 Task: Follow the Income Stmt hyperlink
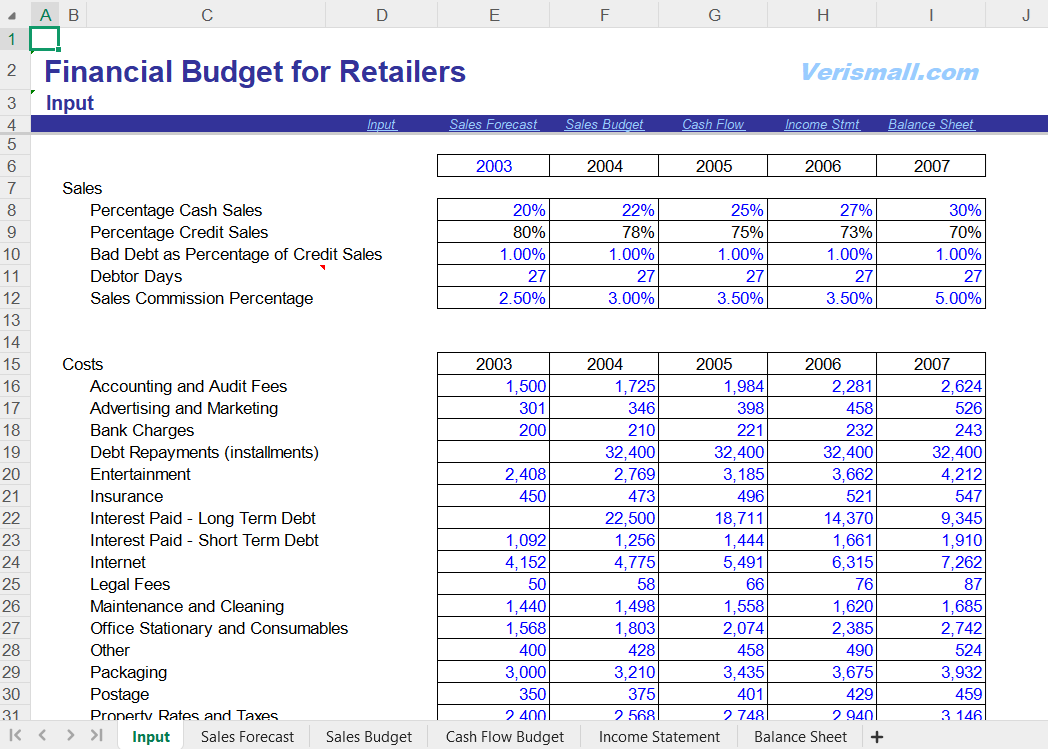pyautogui.click(x=822, y=125)
